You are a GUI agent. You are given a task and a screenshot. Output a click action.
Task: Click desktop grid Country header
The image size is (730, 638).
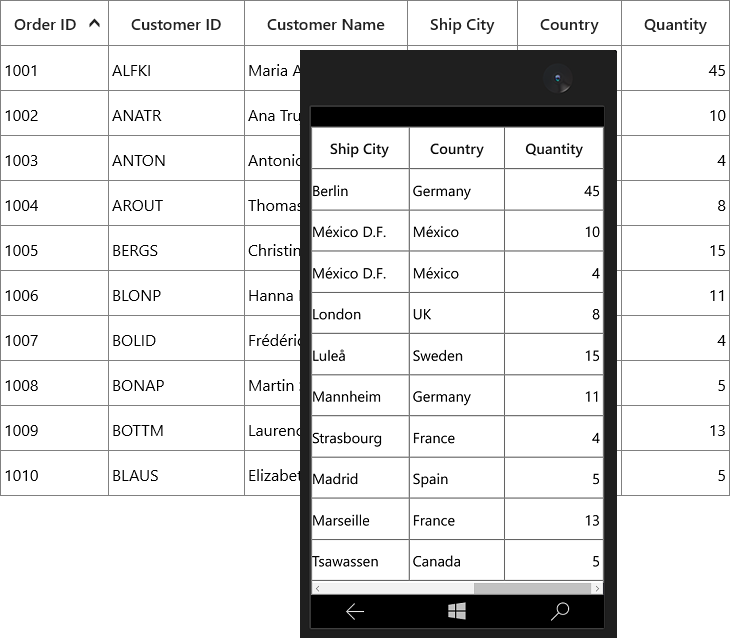point(569,23)
